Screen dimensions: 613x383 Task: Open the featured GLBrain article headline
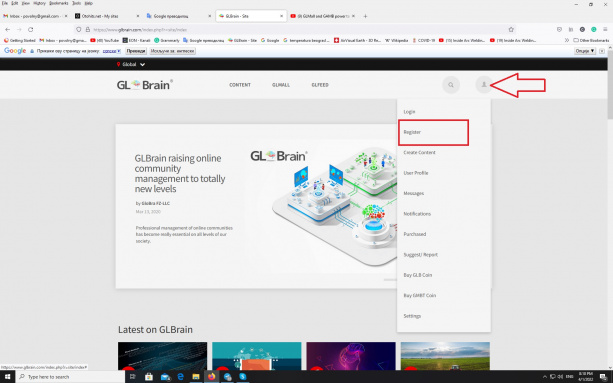180,174
